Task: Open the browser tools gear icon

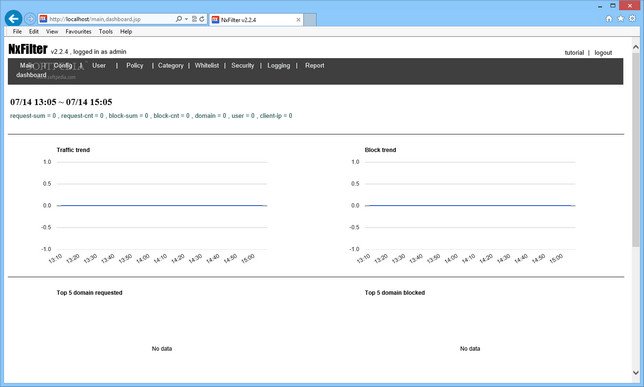Action: pos(632,18)
